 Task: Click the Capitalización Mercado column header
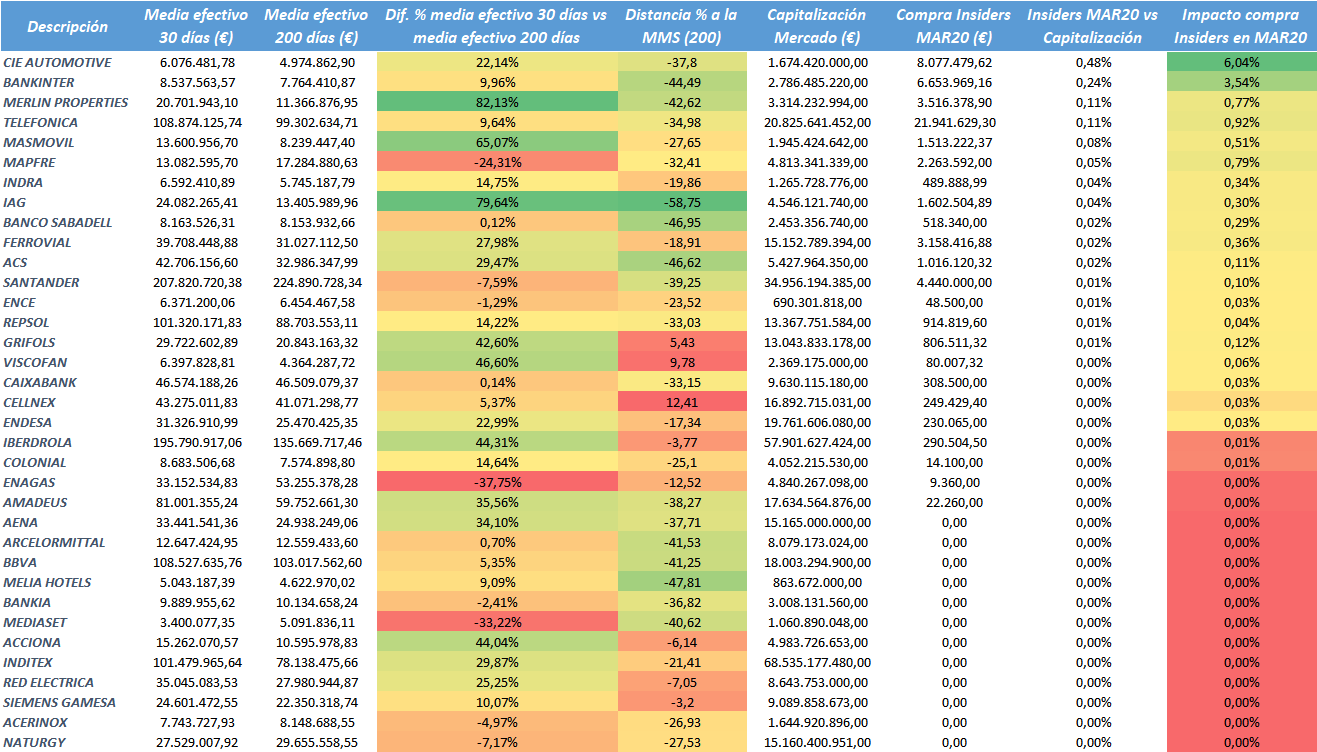pyautogui.click(x=816, y=27)
